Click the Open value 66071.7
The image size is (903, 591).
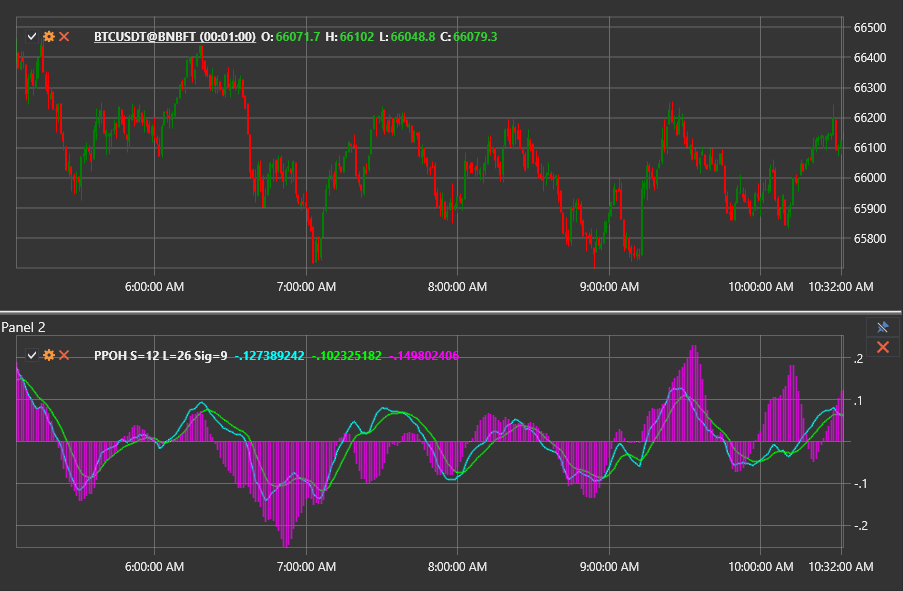pos(298,36)
